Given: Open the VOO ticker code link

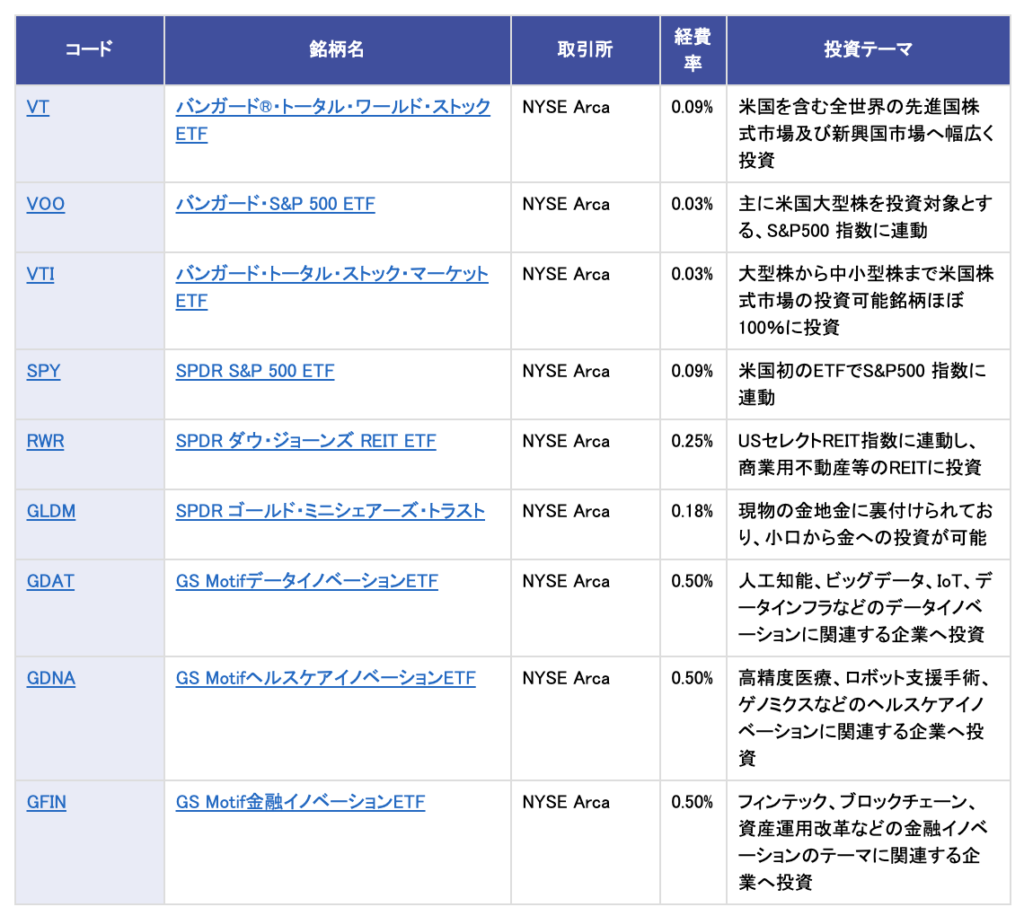Looking at the screenshot, I should click(x=46, y=204).
